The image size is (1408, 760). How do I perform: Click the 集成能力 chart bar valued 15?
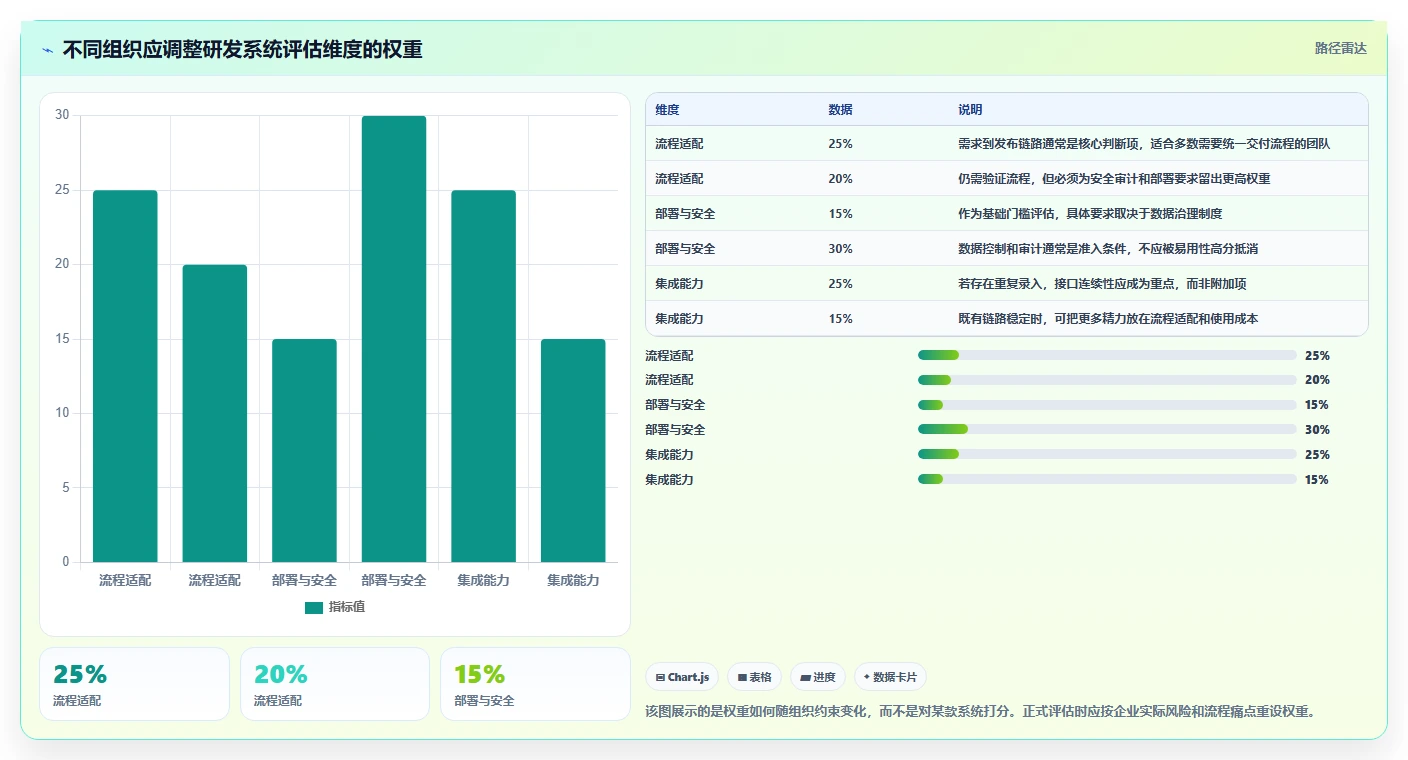pyautogui.click(x=573, y=450)
